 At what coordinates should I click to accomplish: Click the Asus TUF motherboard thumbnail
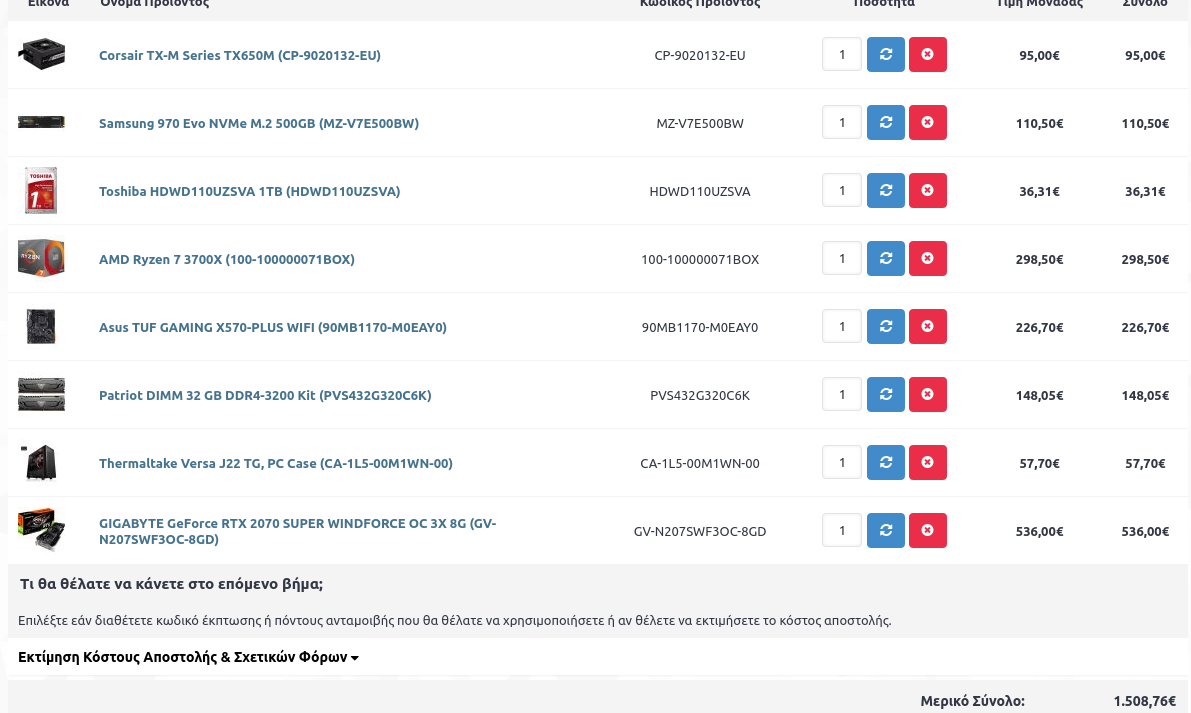pyautogui.click(x=41, y=327)
